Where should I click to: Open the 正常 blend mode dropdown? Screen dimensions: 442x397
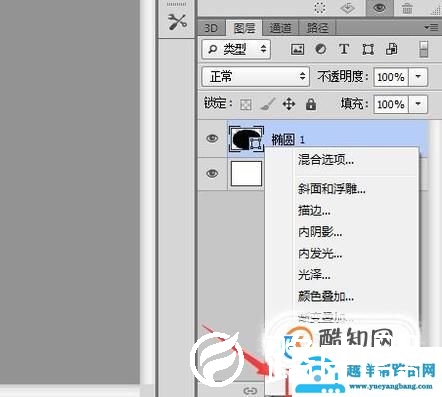[256, 77]
